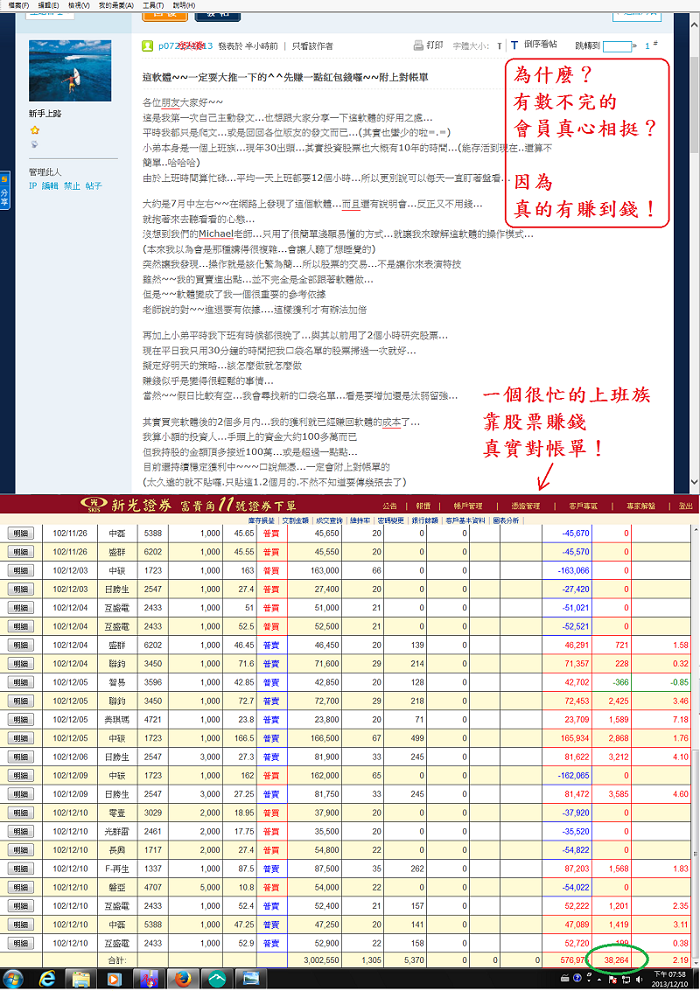Switch to the 交割金額 sub-tab
This screenshot has width=700, height=991.
[x=296, y=521]
